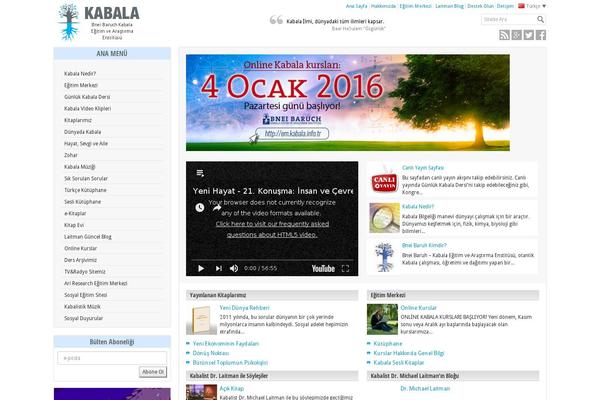Click the video progress bar
The height and width of the screenshot is (400, 600).
272,260
